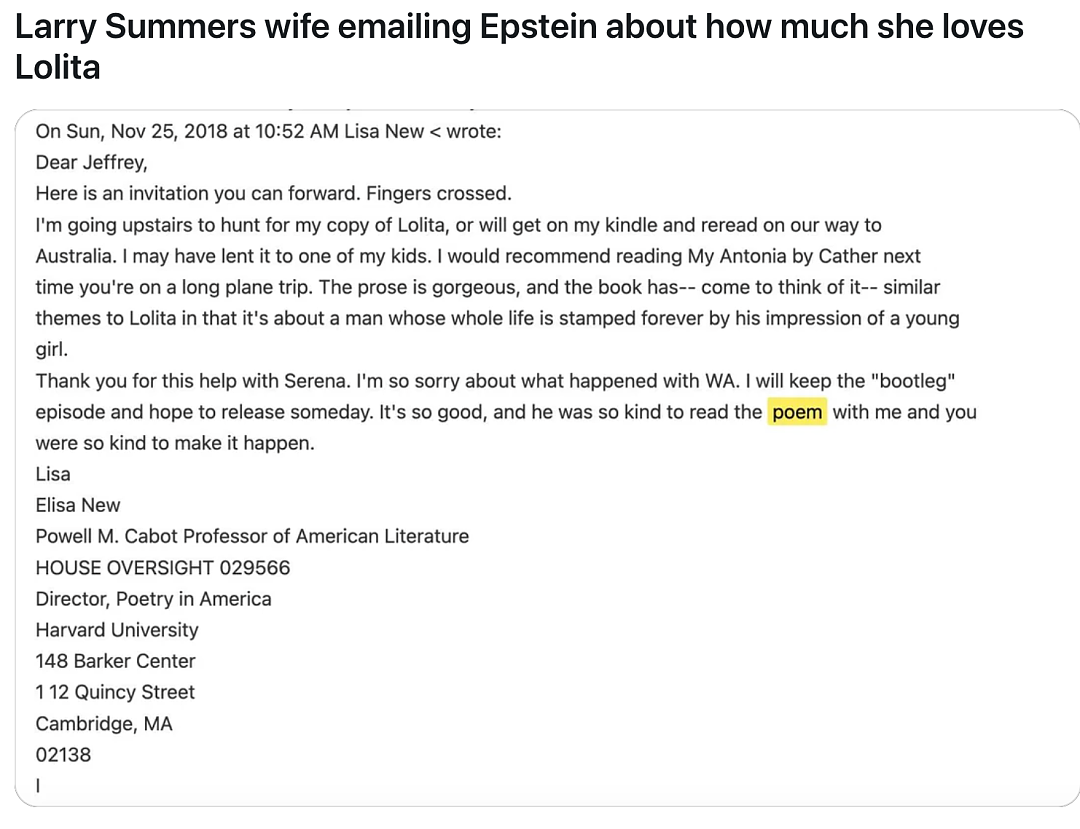Click the "1 12 Quincy Street" address line
The image size is (1080, 829).
pyautogui.click(x=115, y=691)
